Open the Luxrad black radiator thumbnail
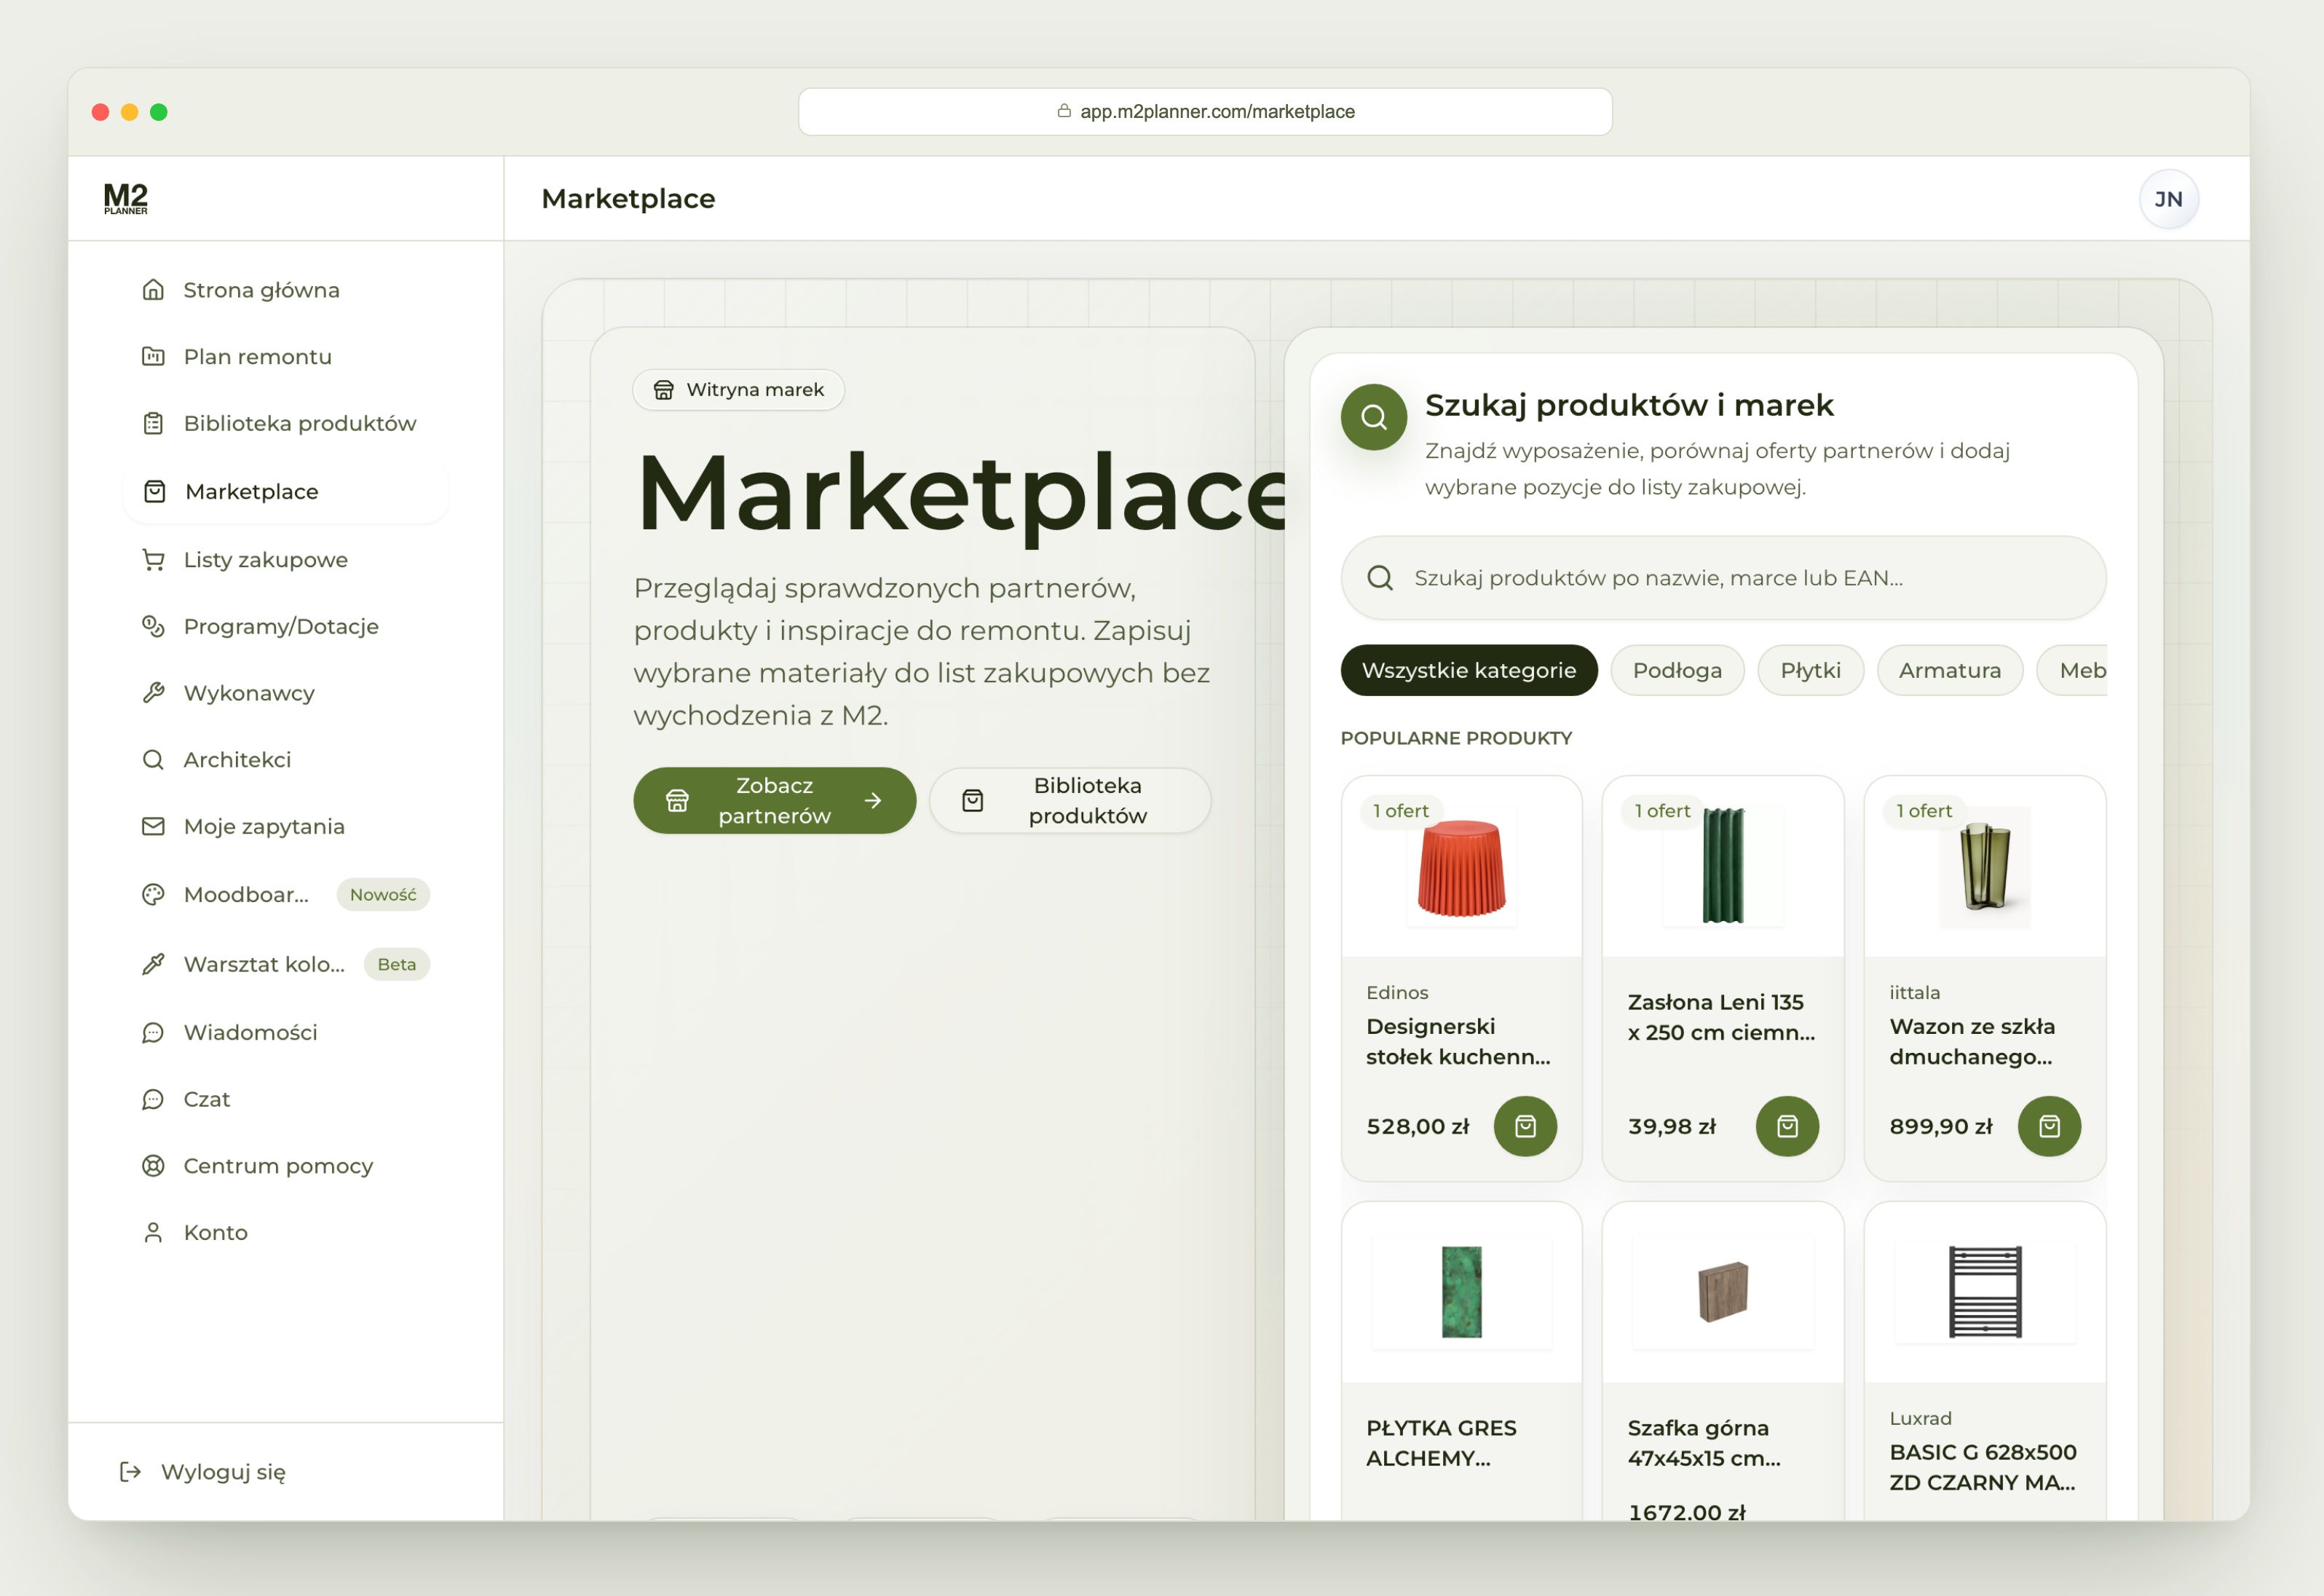 coord(1985,1291)
